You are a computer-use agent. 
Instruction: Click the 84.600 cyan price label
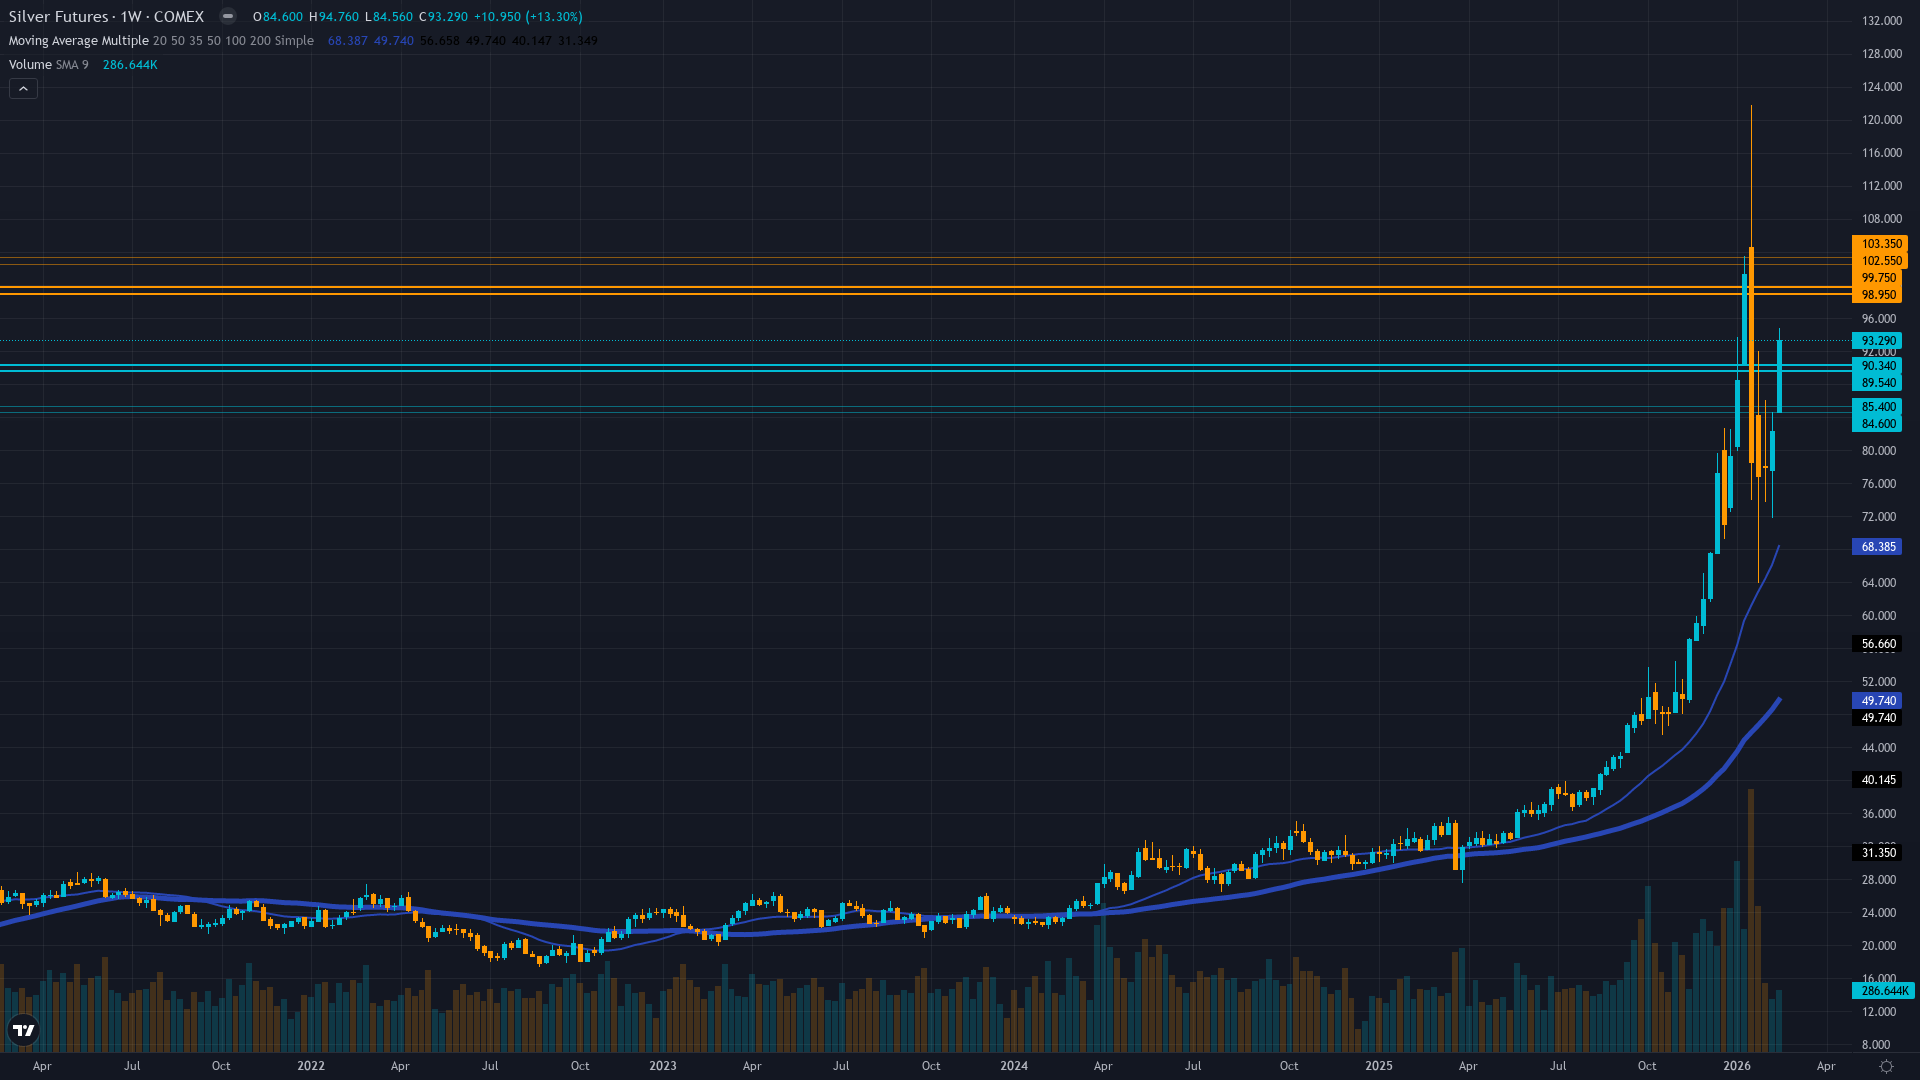[x=1878, y=424]
